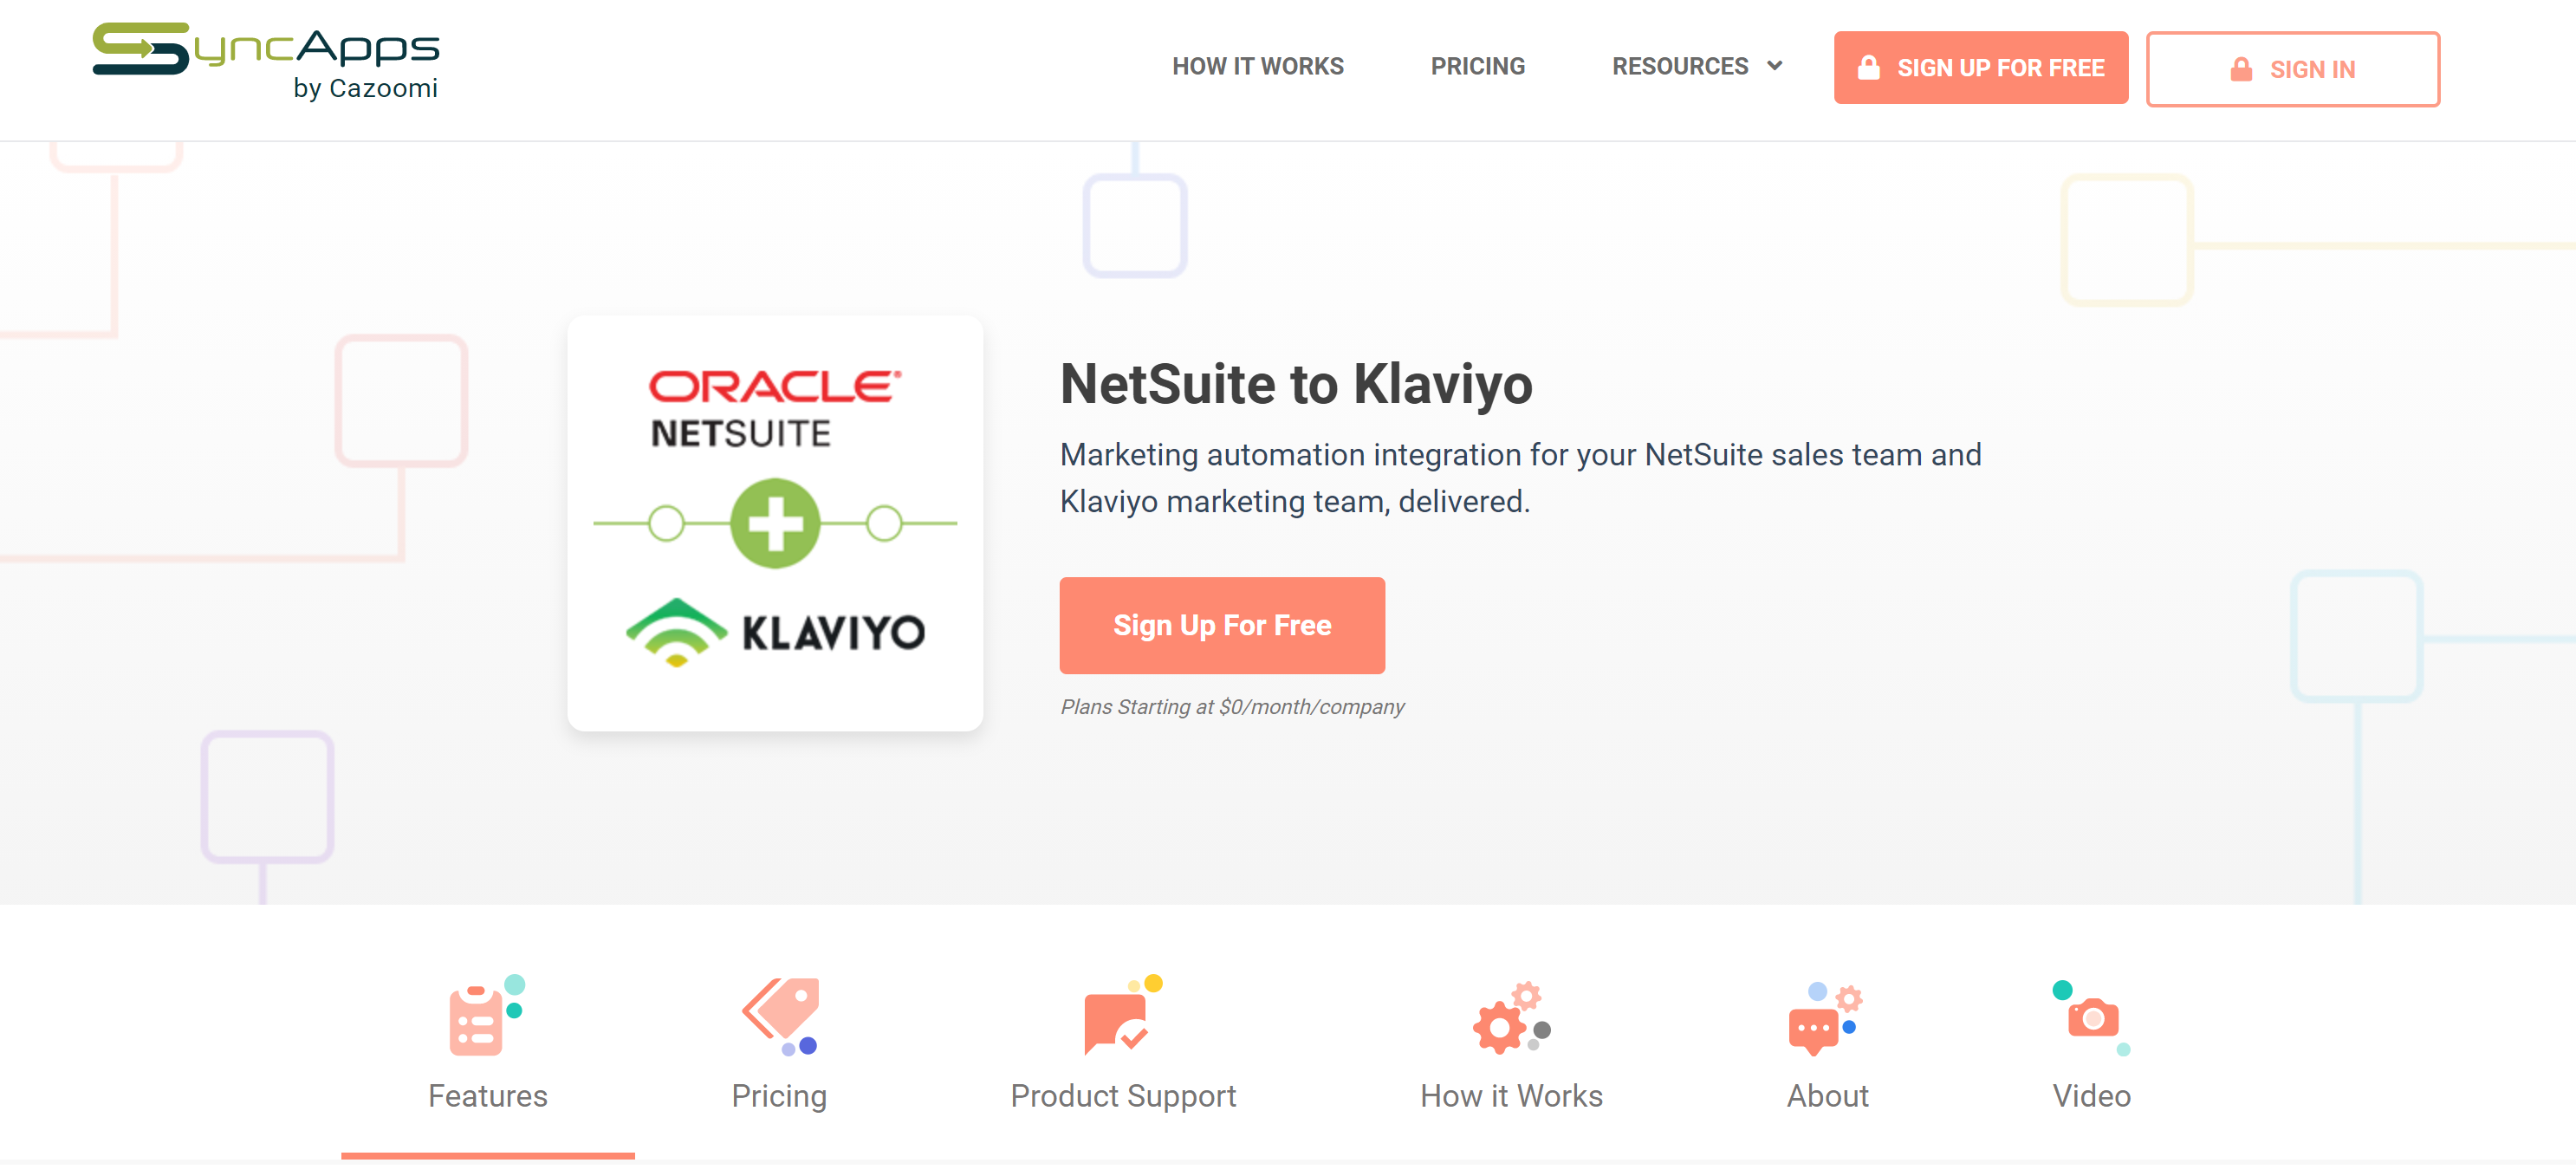
Task: Click the Sign Up For Free header button
Action: [1980, 67]
